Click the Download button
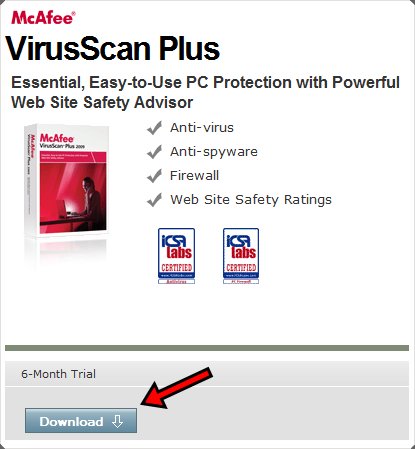Screen dimensions: 415x449 pyautogui.click(x=81, y=421)
